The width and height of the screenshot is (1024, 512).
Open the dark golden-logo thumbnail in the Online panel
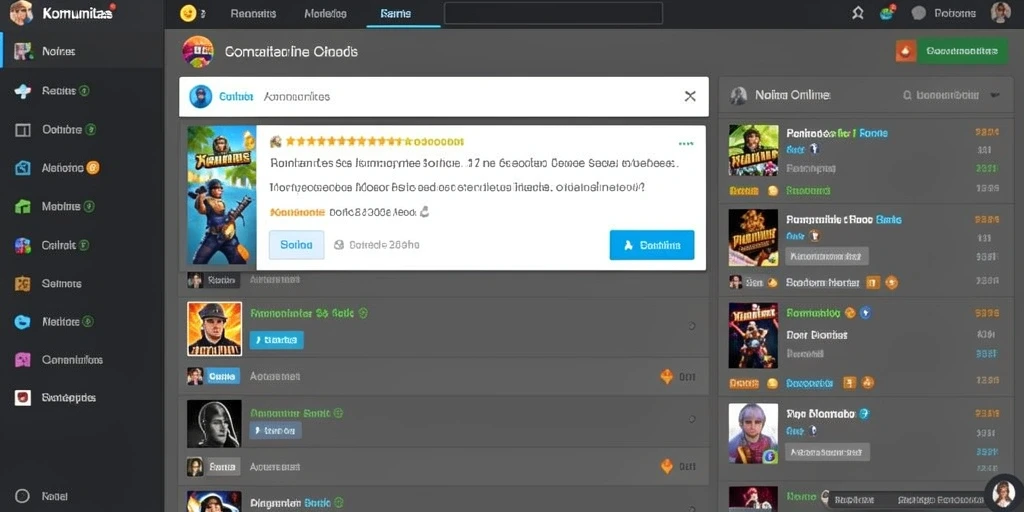(x=754, y=237)
